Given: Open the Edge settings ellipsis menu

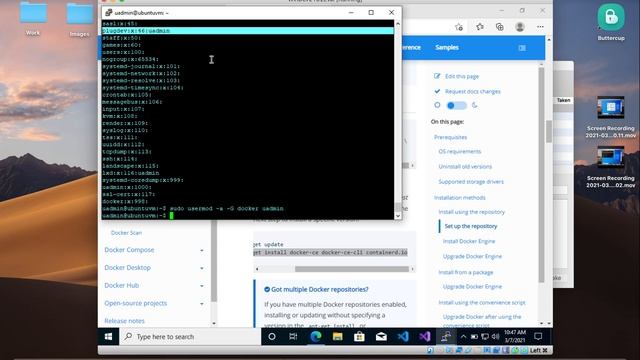Looking at the screenshot, I should (x=540, y=27).
